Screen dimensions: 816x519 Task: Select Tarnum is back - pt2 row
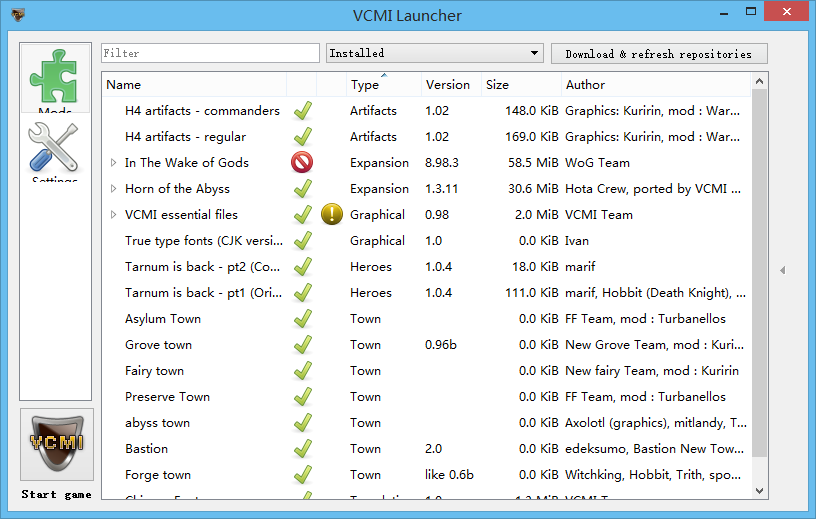(x=426, y=267)
